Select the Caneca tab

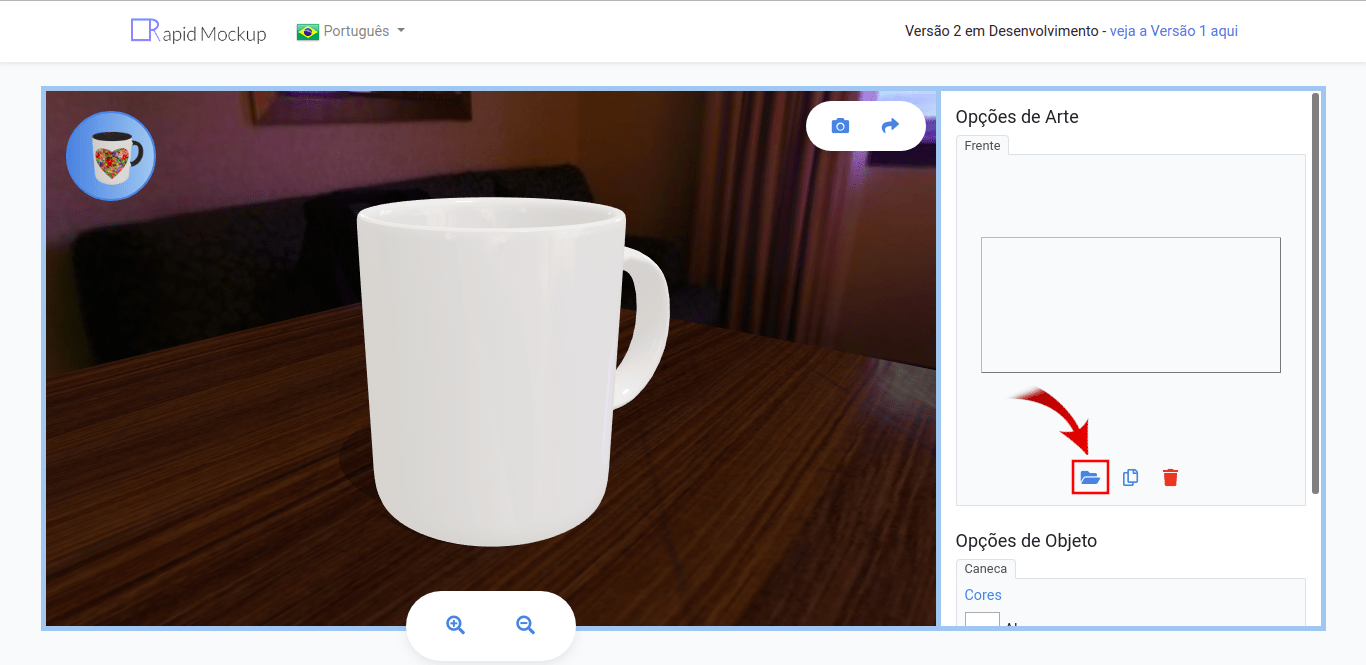(986, 568)
